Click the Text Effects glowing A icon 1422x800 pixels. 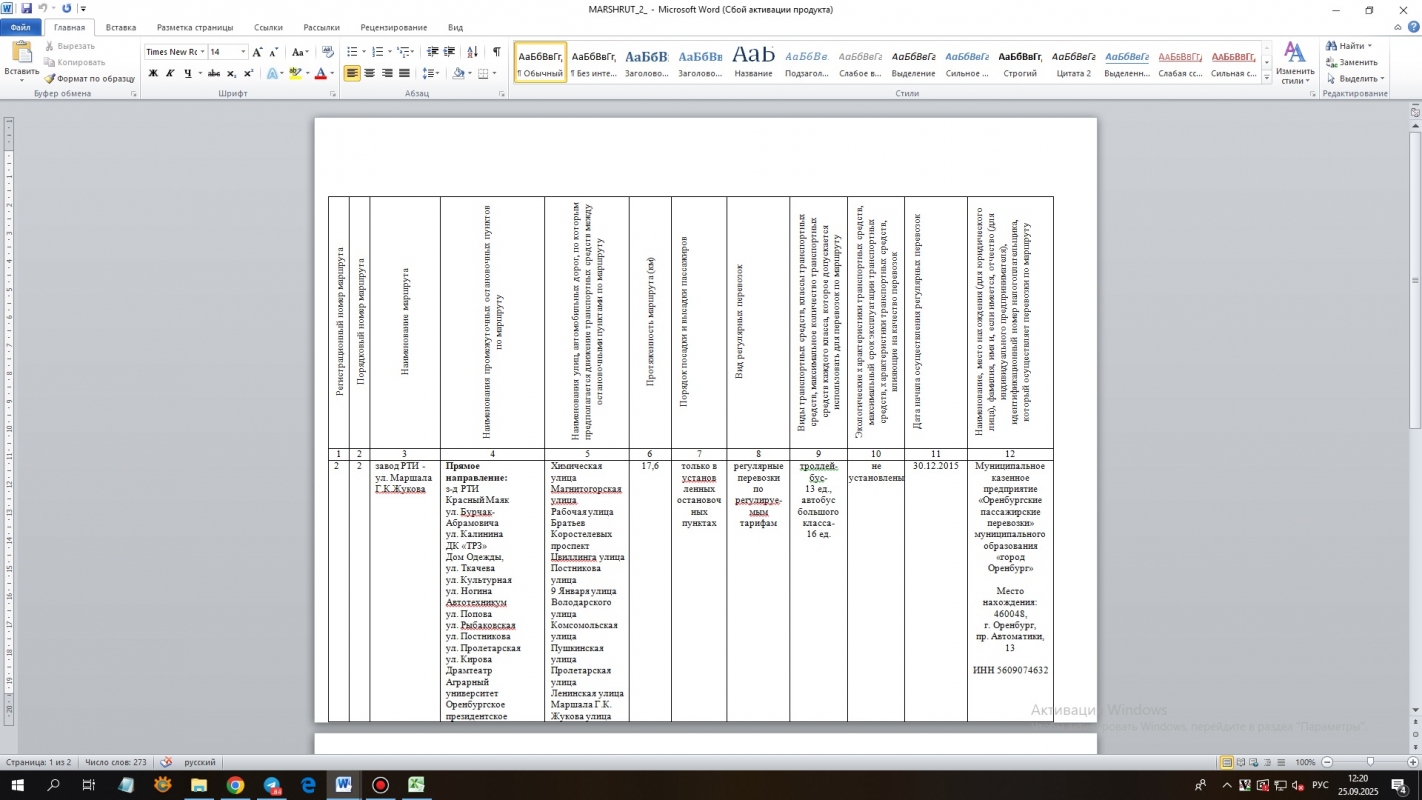272,73
